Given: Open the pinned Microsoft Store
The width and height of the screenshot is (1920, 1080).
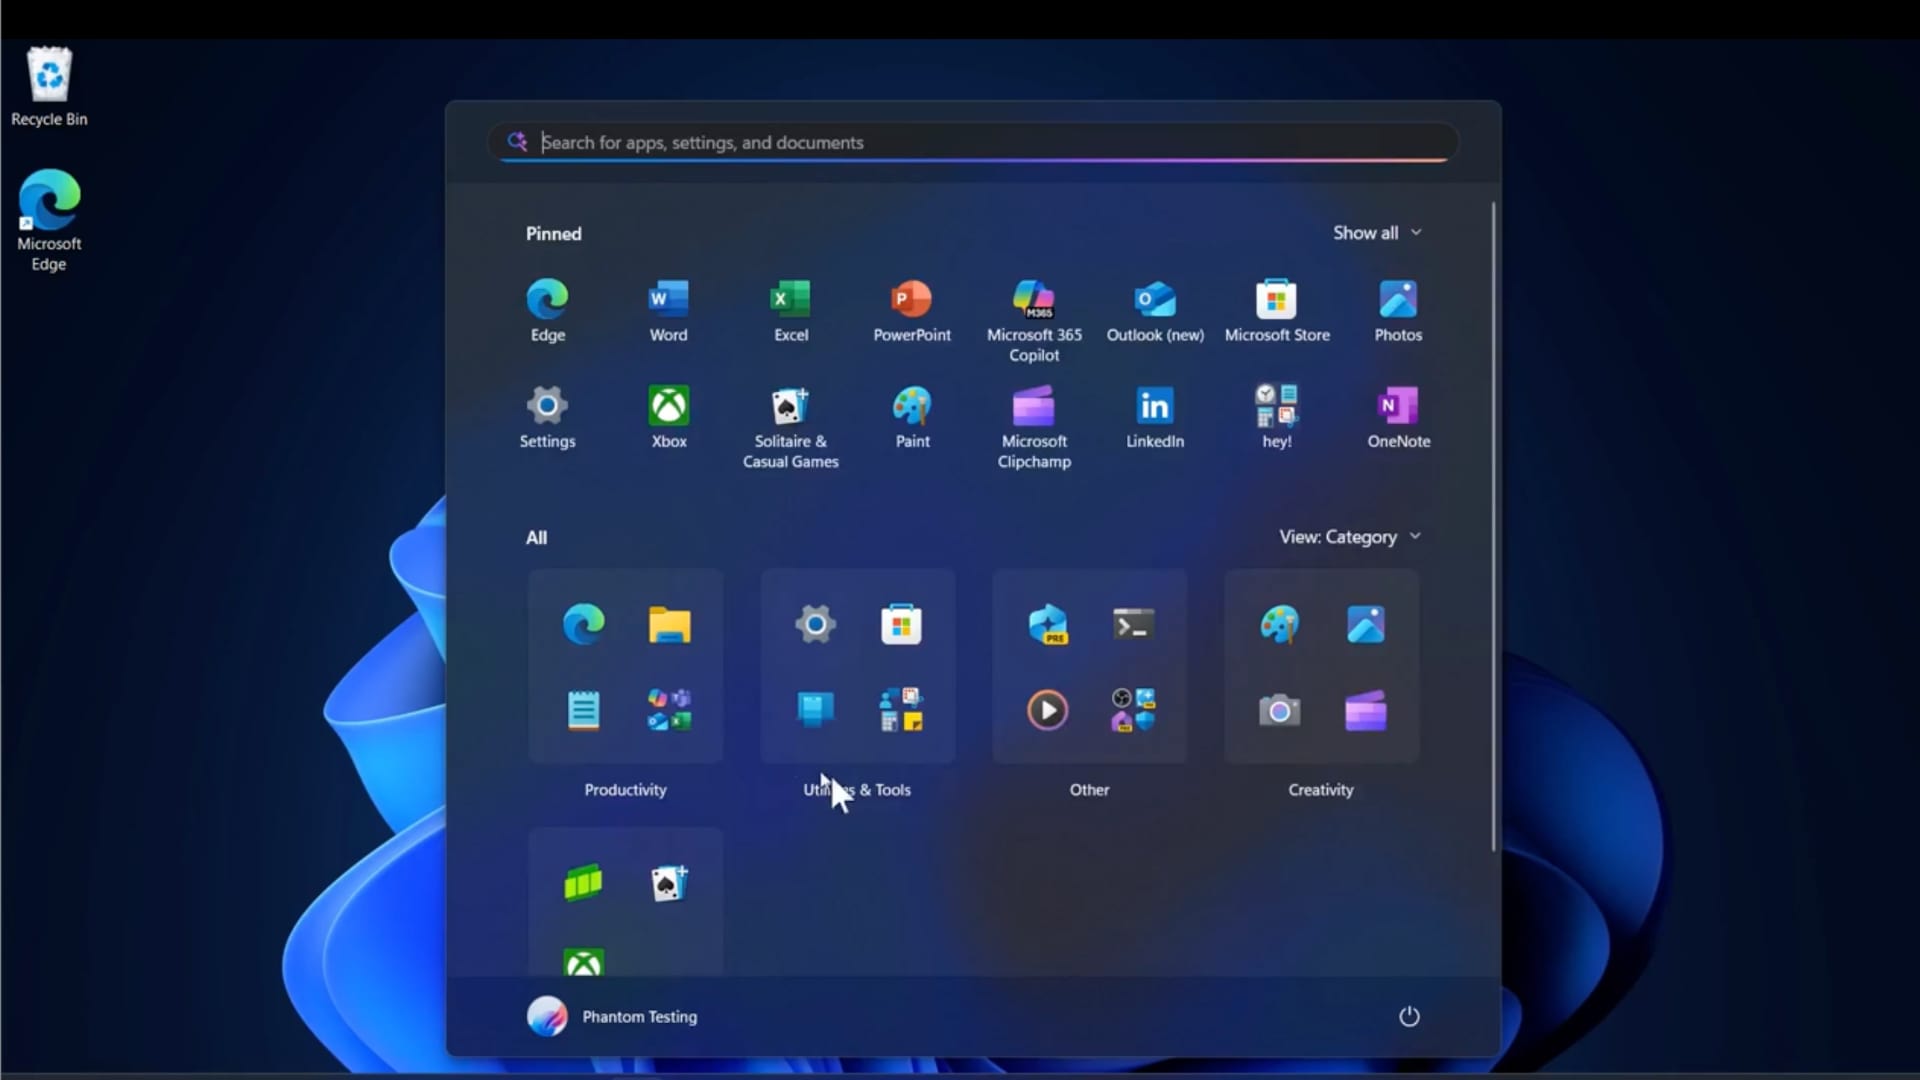Looking at the screenshot, I should coord(1277,311).
